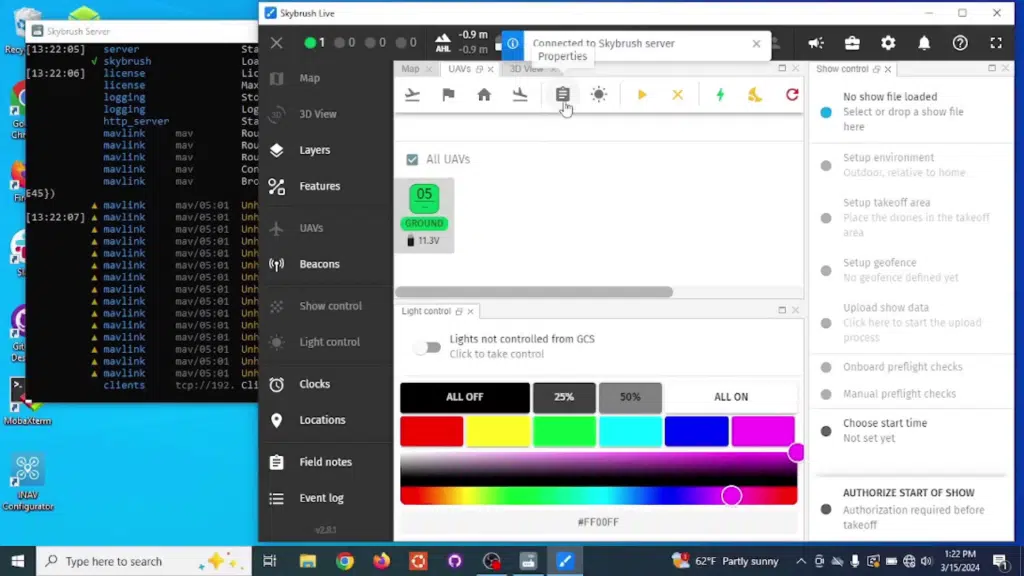Open the briefcase toolbox icon in header
The height and width of the screenshot is (576, 1024).
pos(852,43)
